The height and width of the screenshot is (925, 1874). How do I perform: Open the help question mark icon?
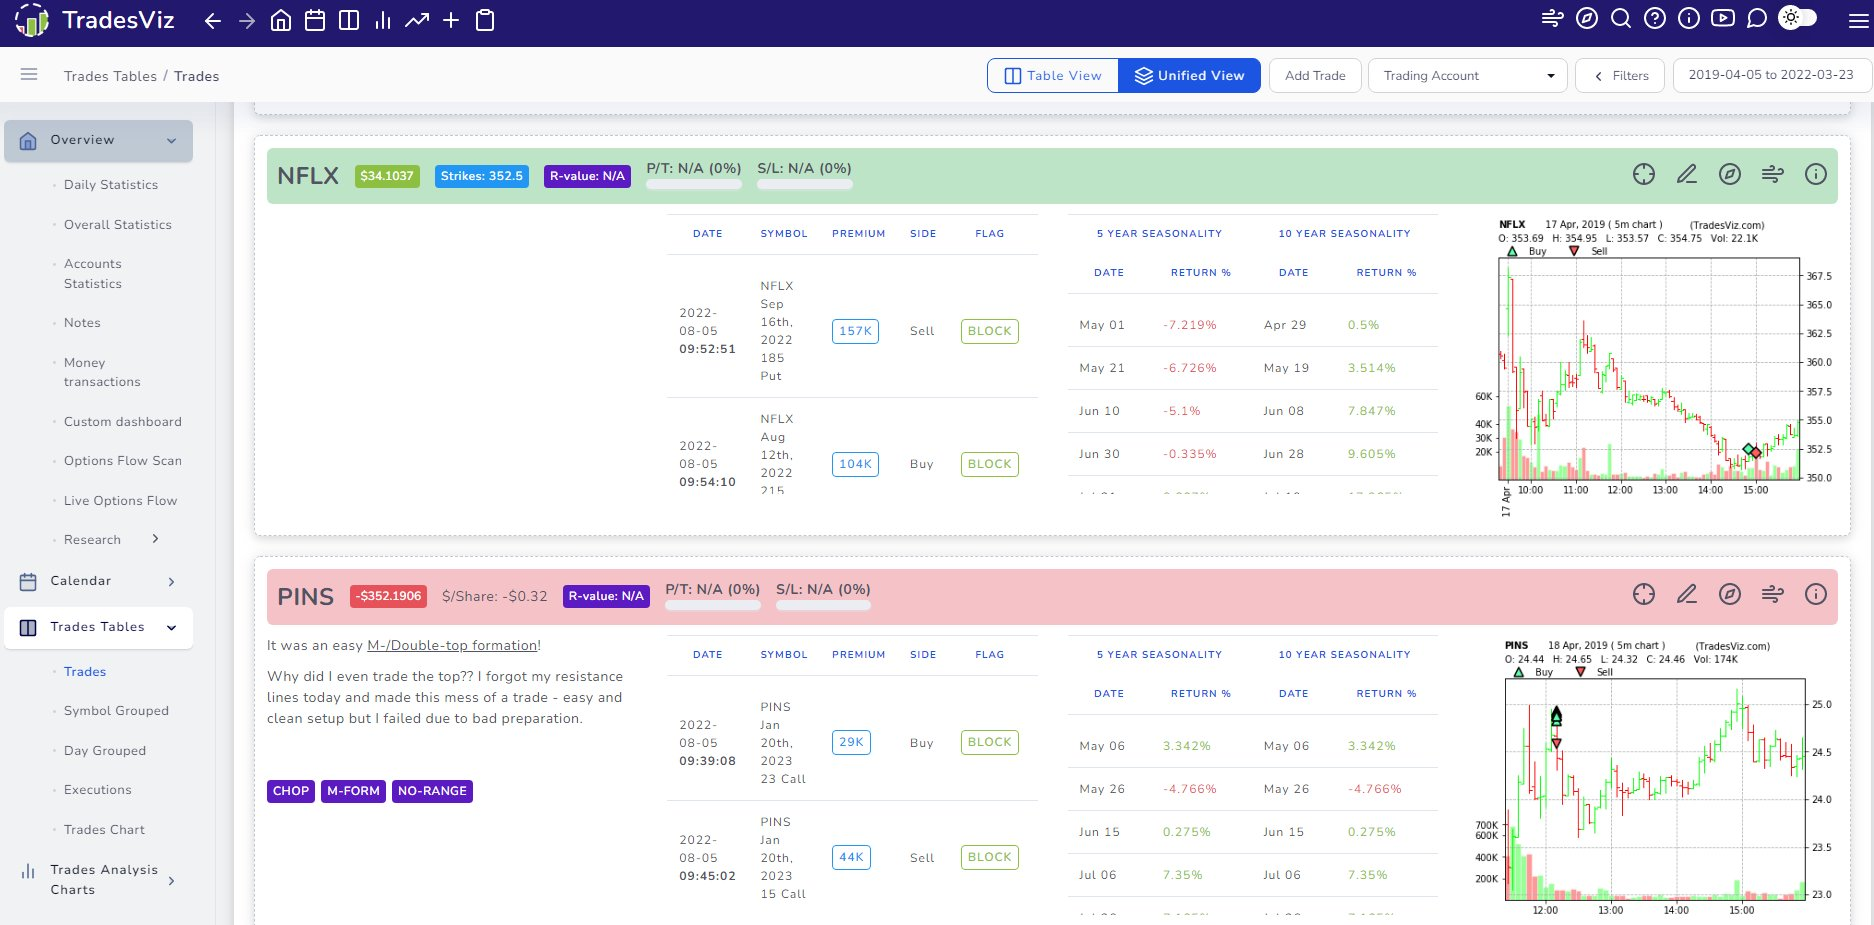click(1655, 18)
